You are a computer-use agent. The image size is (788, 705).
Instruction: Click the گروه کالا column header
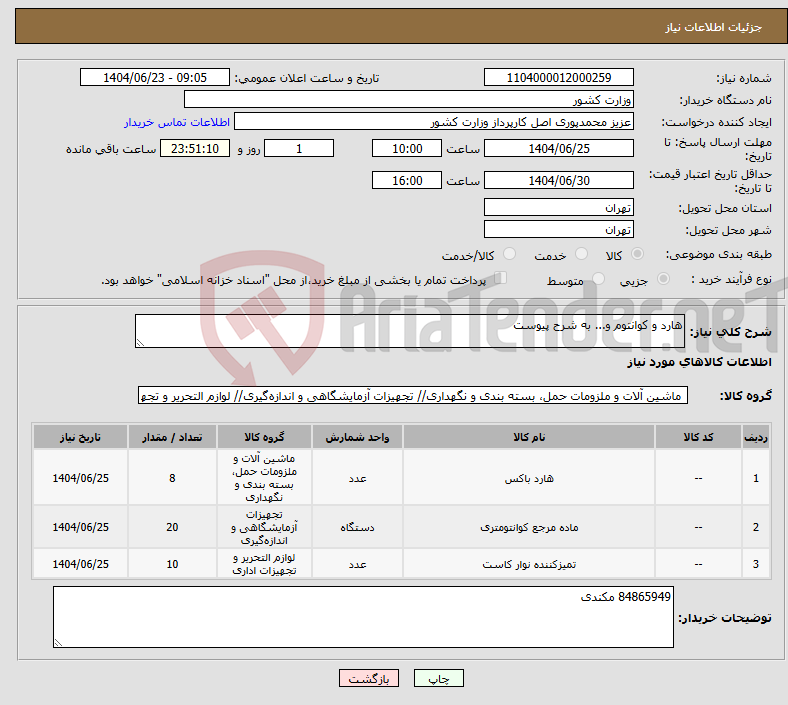(264, 437)
